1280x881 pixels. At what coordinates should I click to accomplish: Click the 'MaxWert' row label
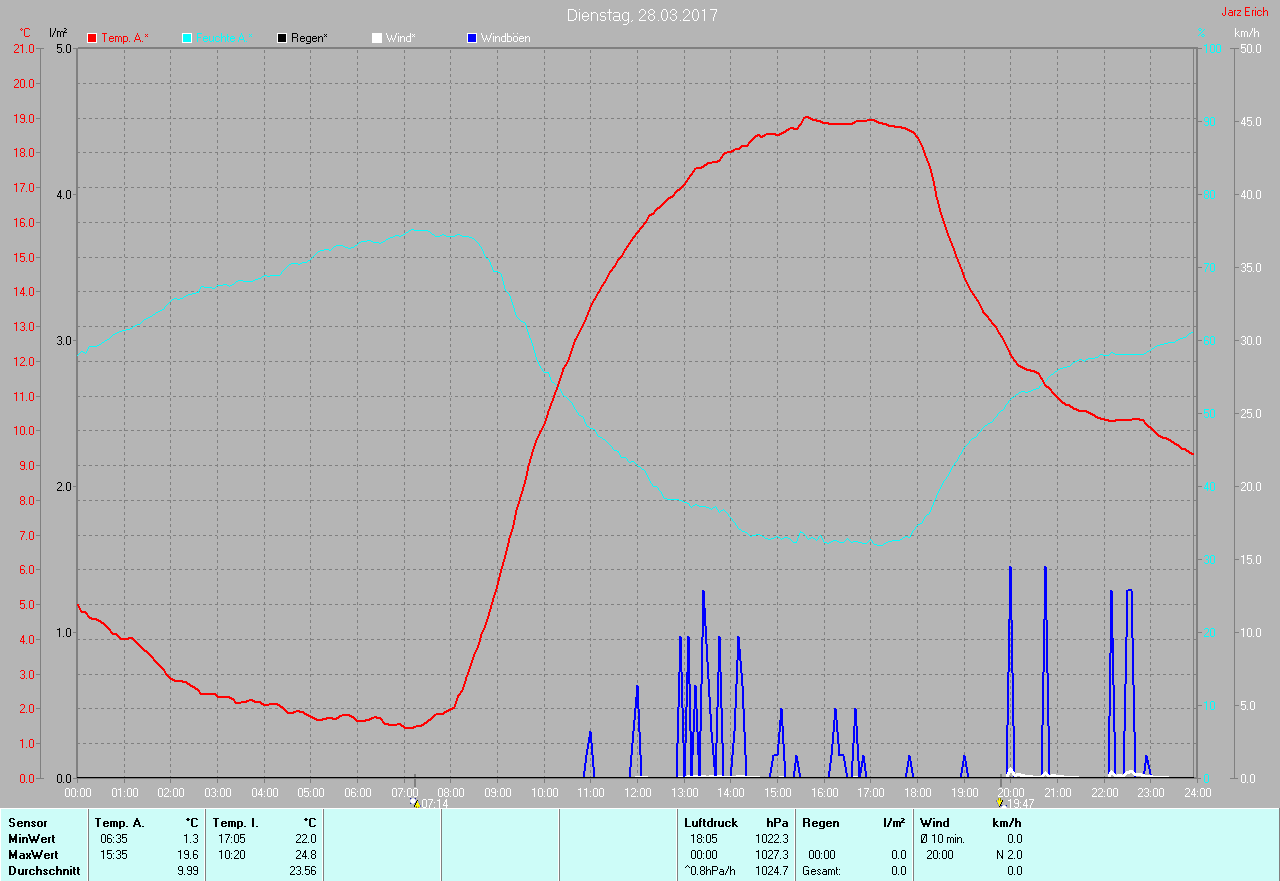tap(33, 855)
